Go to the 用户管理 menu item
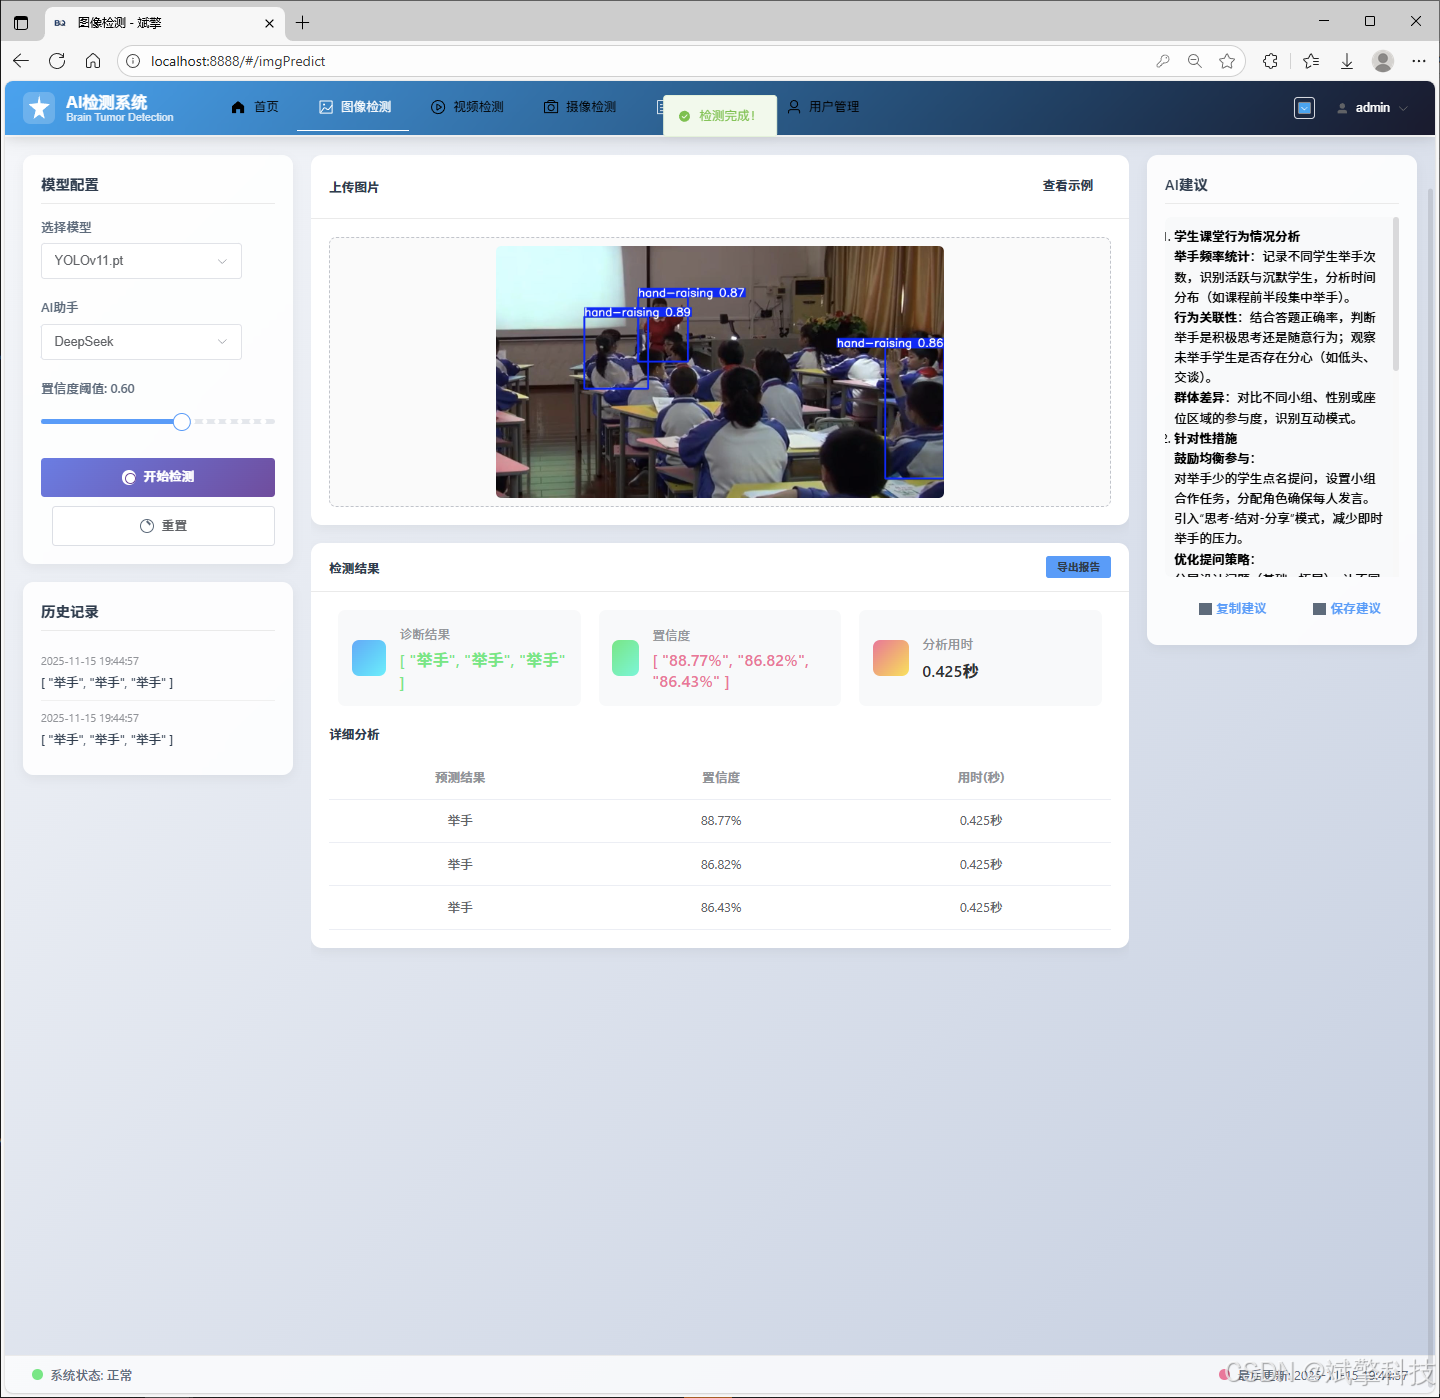Image resolution: width=1440 pixels, height=1398 pixels. pyautogui.click(x=823, y=107)
